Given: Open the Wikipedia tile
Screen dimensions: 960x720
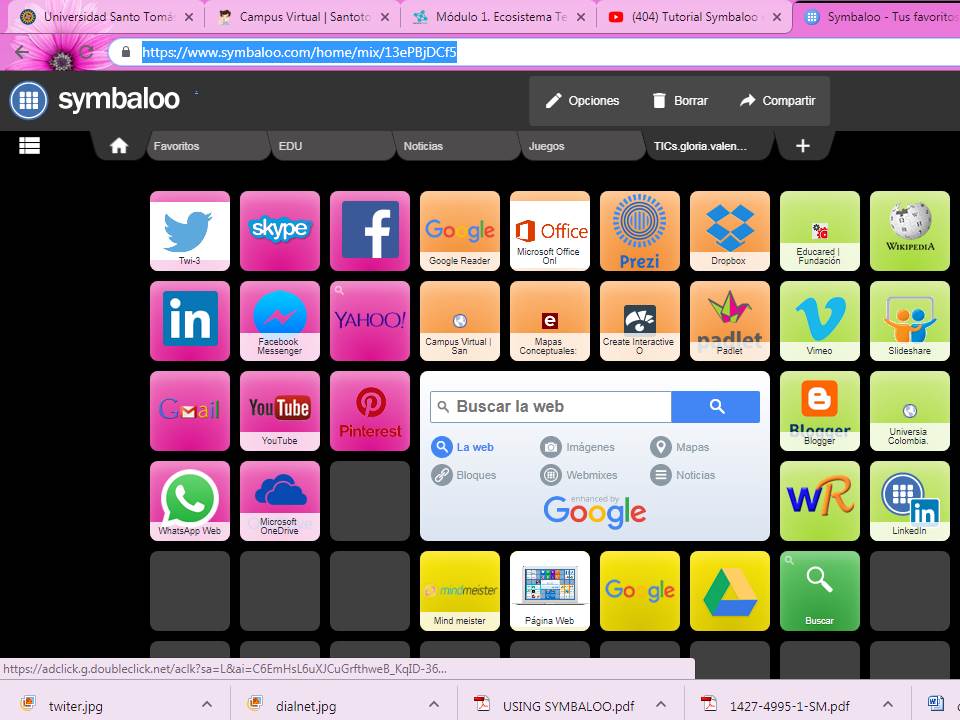Looking at the screenshot, I should 910,231.
